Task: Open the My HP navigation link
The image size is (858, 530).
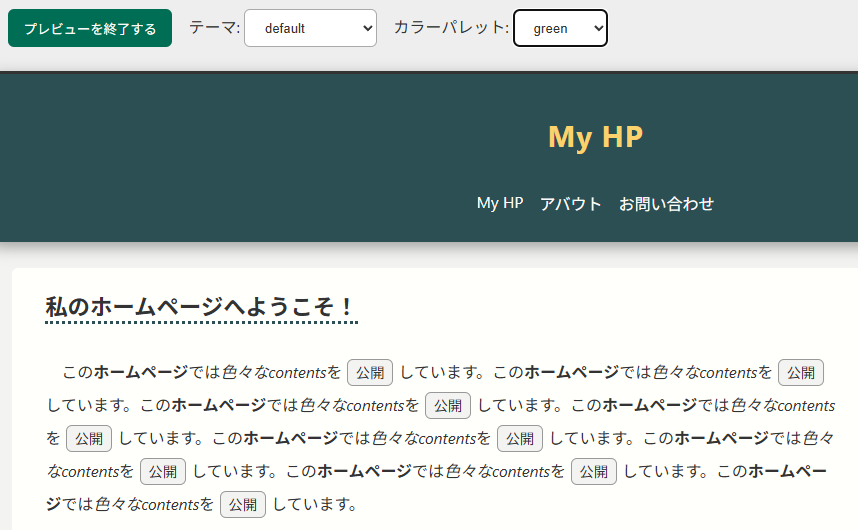Action: 500,203
